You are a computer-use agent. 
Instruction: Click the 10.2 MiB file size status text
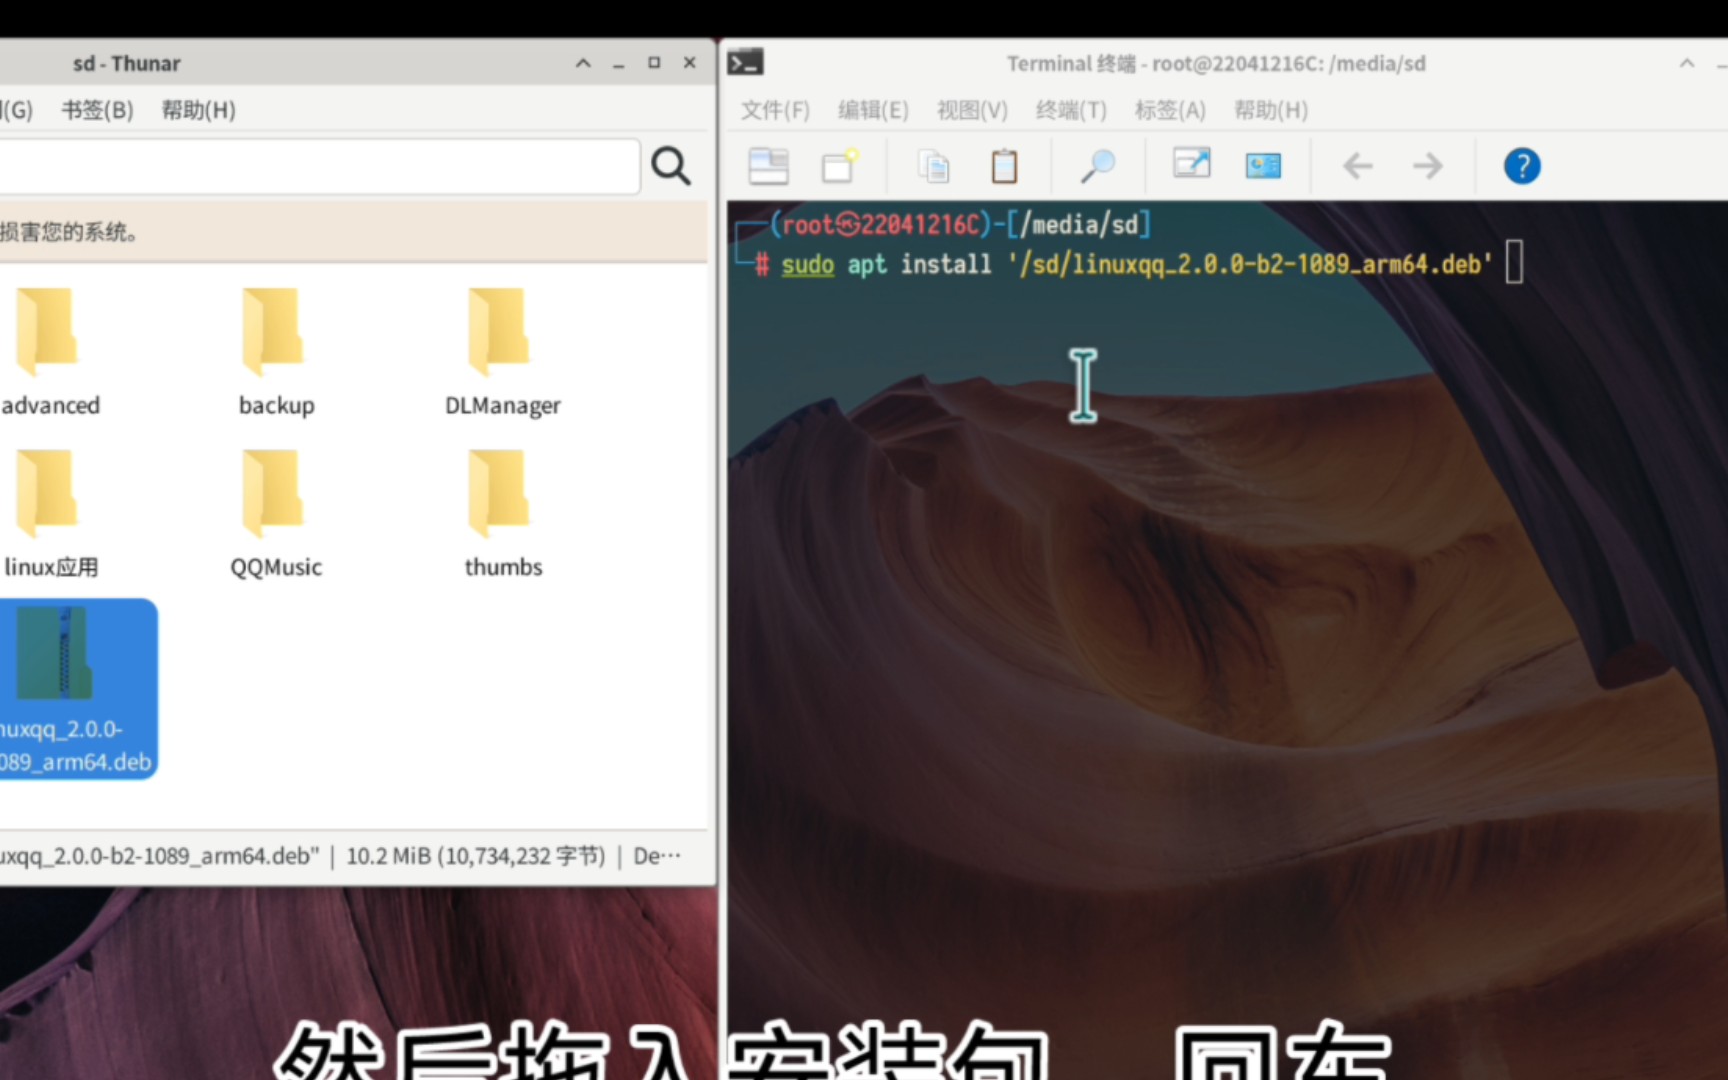tap(476, 856)
